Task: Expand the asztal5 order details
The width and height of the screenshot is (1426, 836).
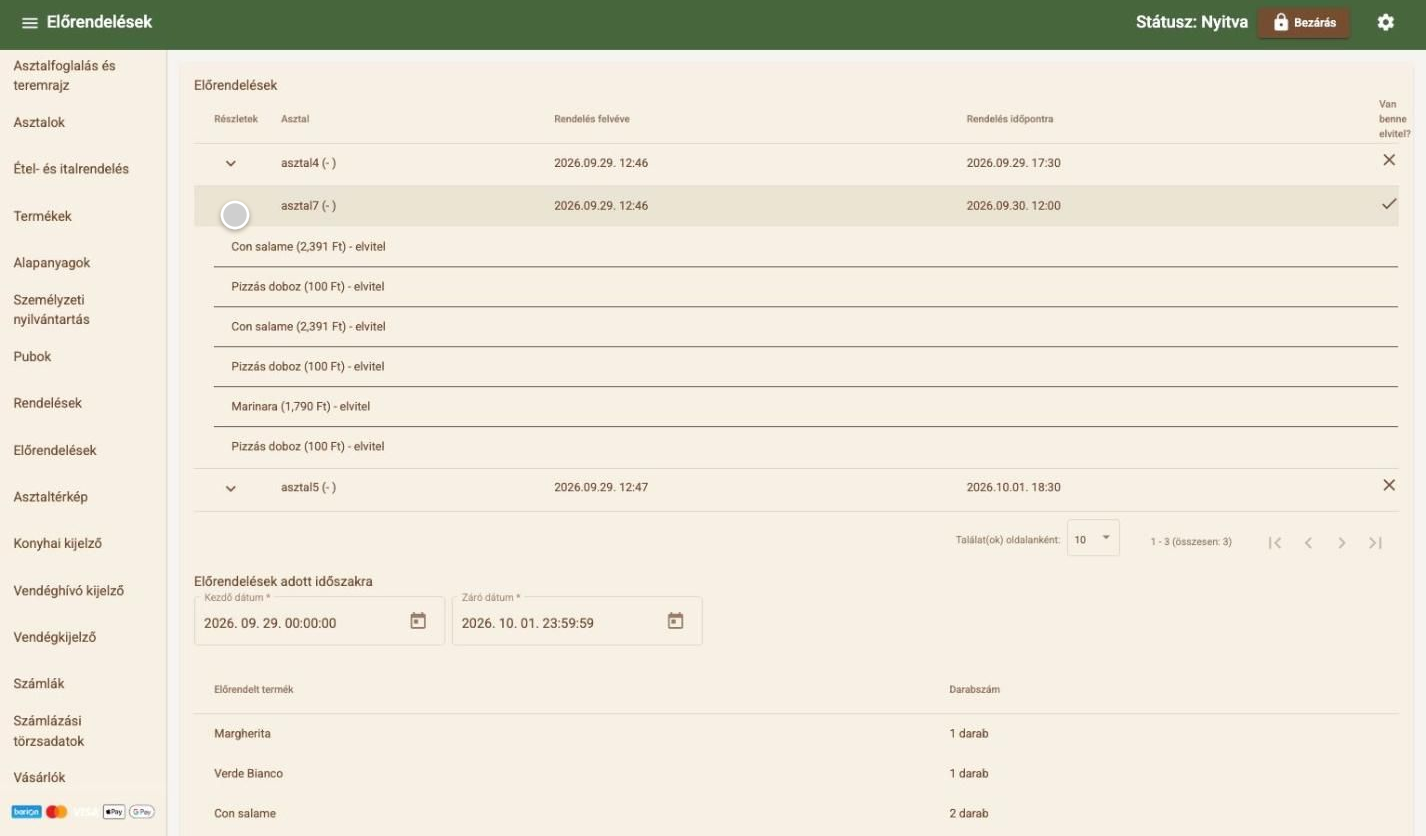Action: click(231, 489)
